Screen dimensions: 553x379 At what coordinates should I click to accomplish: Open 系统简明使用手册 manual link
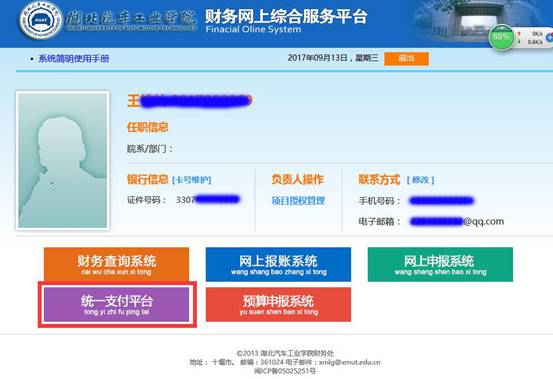coord(74,59)
